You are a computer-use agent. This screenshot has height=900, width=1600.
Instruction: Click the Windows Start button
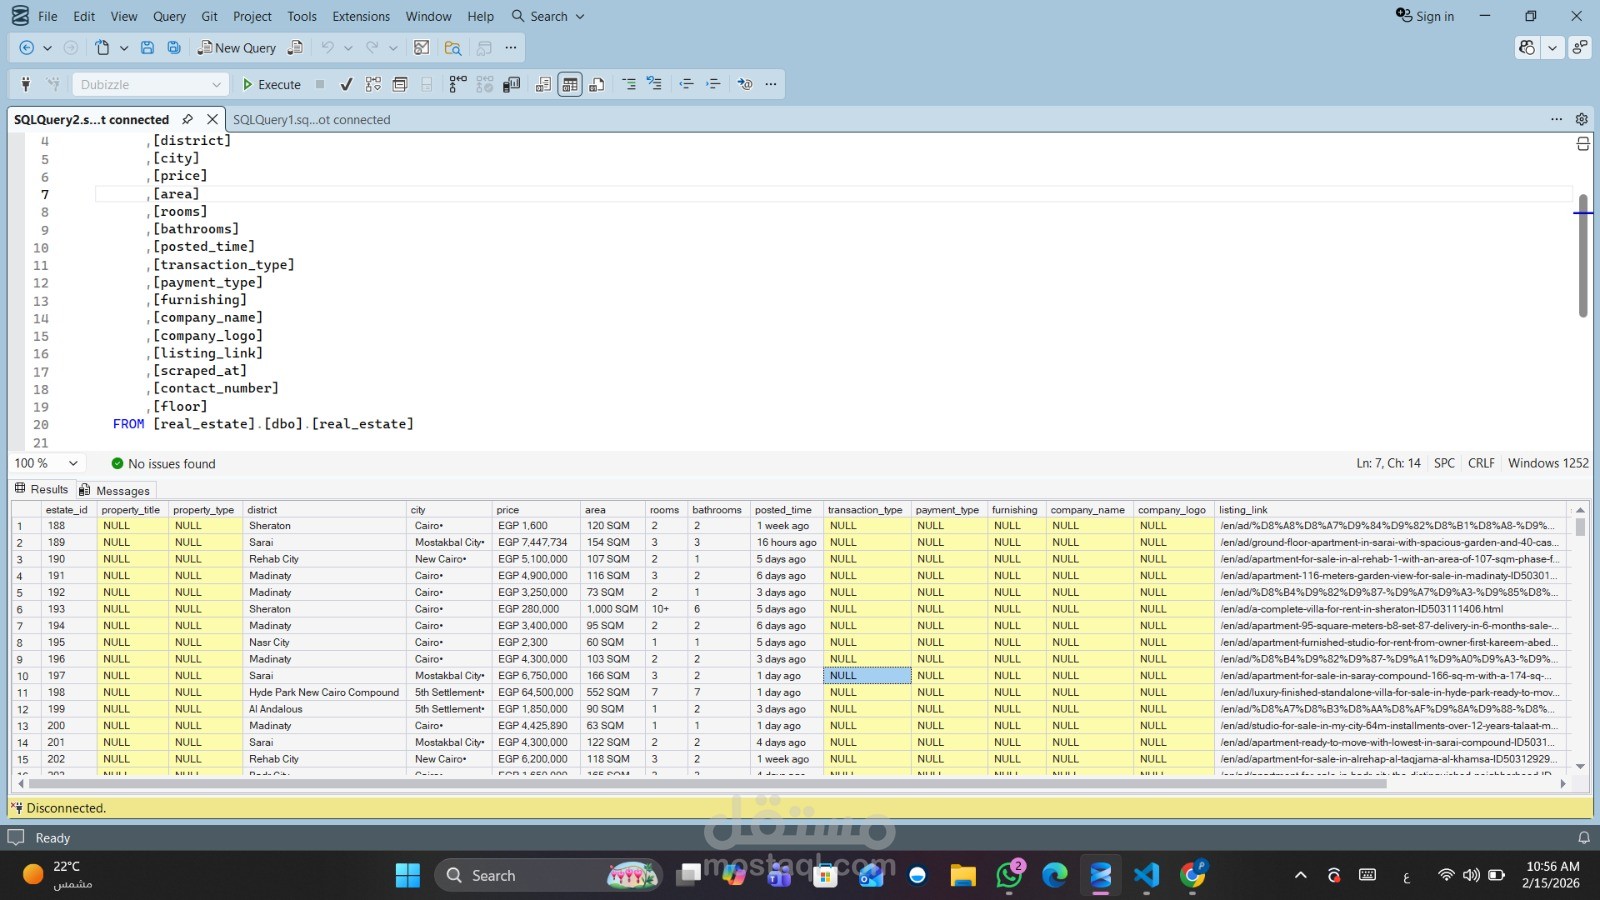click(408, 876)
